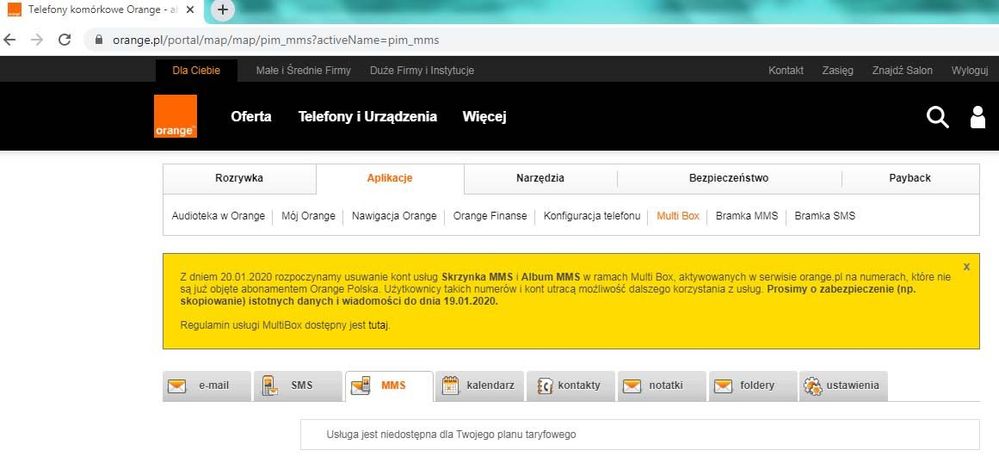The height and width of the screenshot is (457, 999).
Task: Select Duże Firmy i Instytucje segment
Action: tap(422, 70)
